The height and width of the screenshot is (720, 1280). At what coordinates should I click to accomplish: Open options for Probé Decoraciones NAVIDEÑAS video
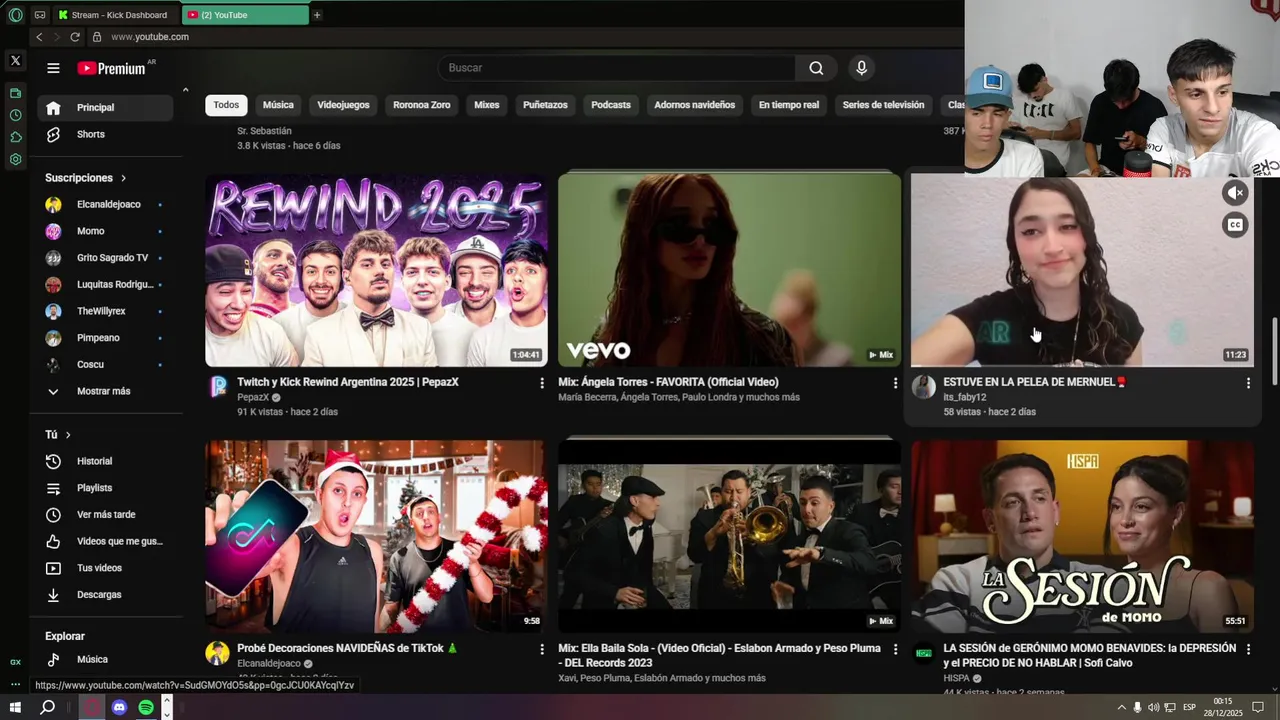pos(542,649)
